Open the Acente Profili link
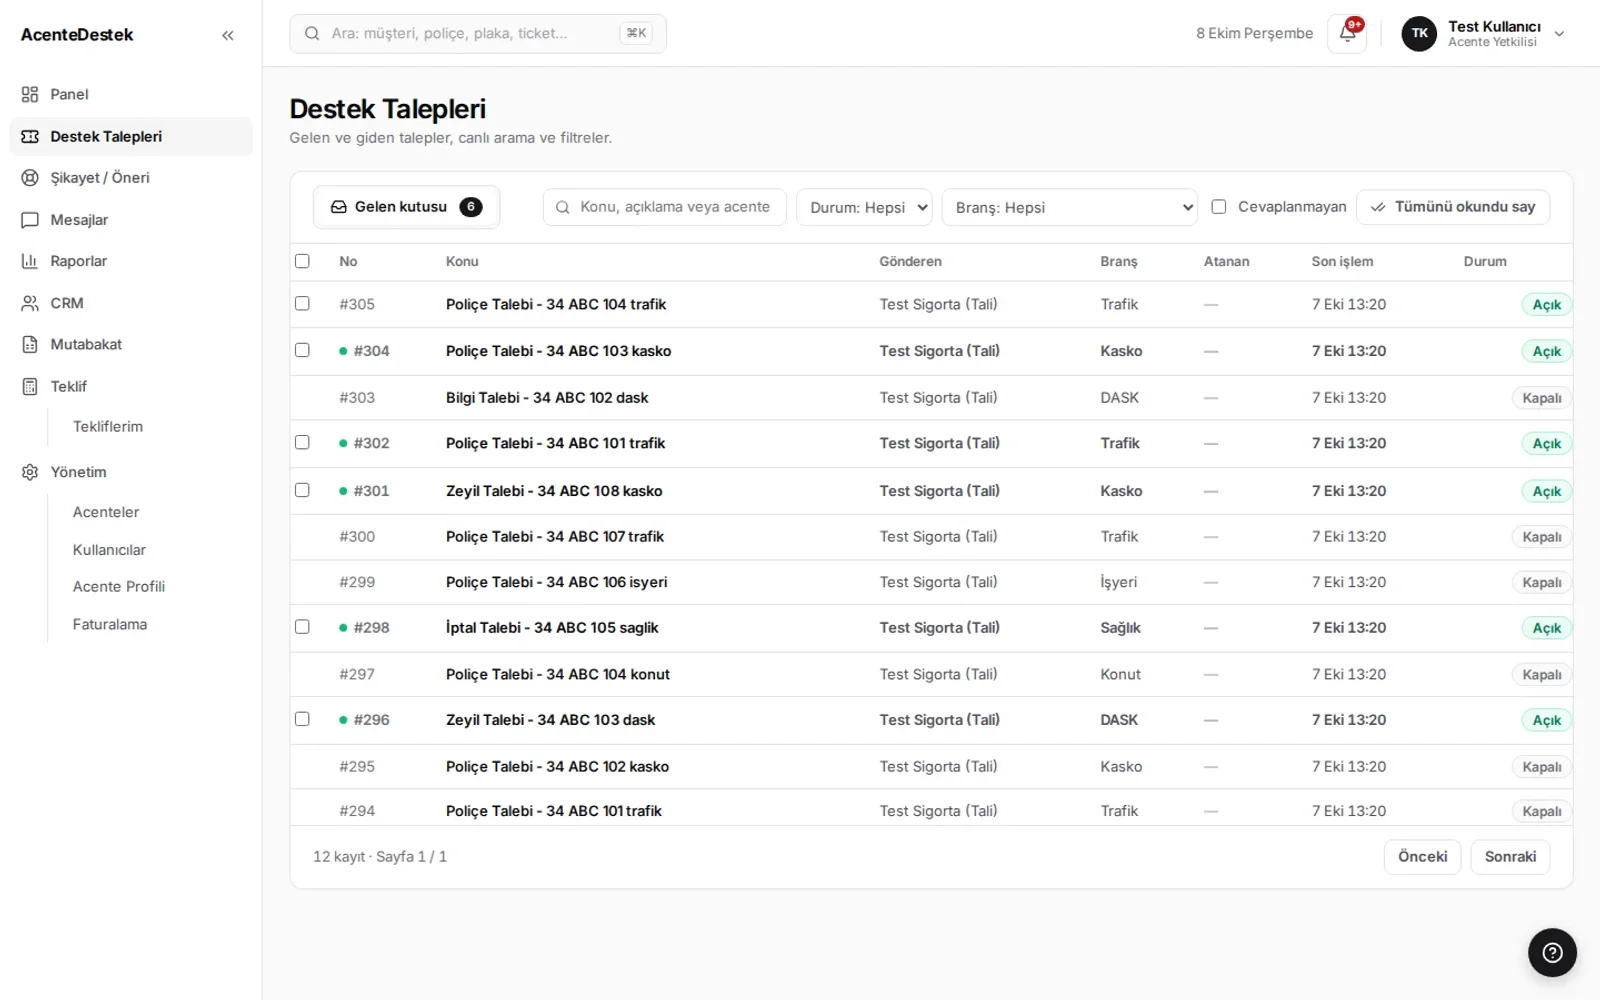1600x1000 pixels. coord(119,587)
